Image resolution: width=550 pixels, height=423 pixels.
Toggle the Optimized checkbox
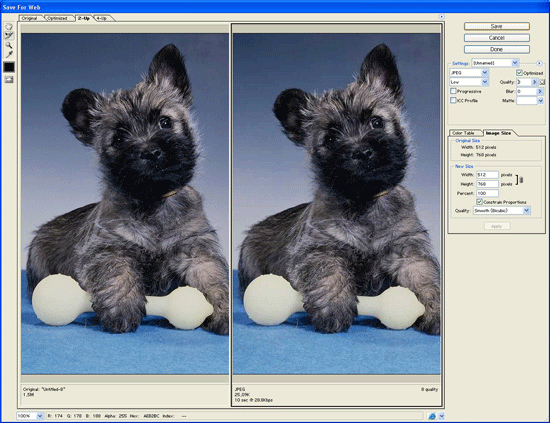tap(519, 73)
